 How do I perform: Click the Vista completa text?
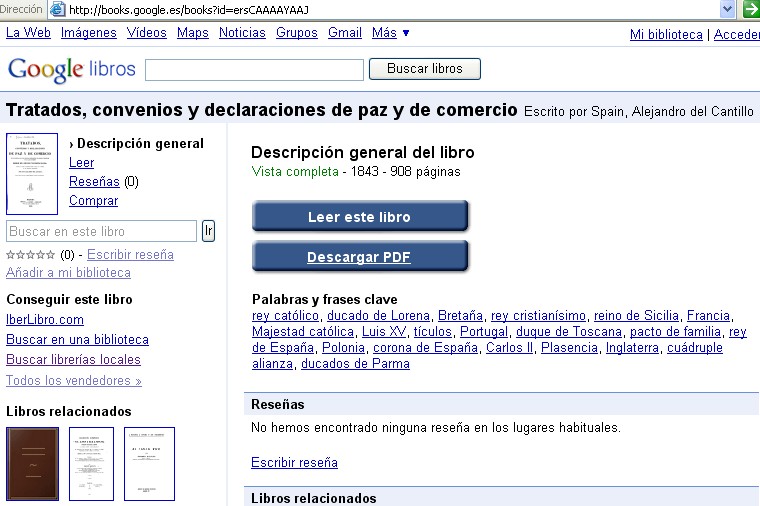tap(295, 172)
